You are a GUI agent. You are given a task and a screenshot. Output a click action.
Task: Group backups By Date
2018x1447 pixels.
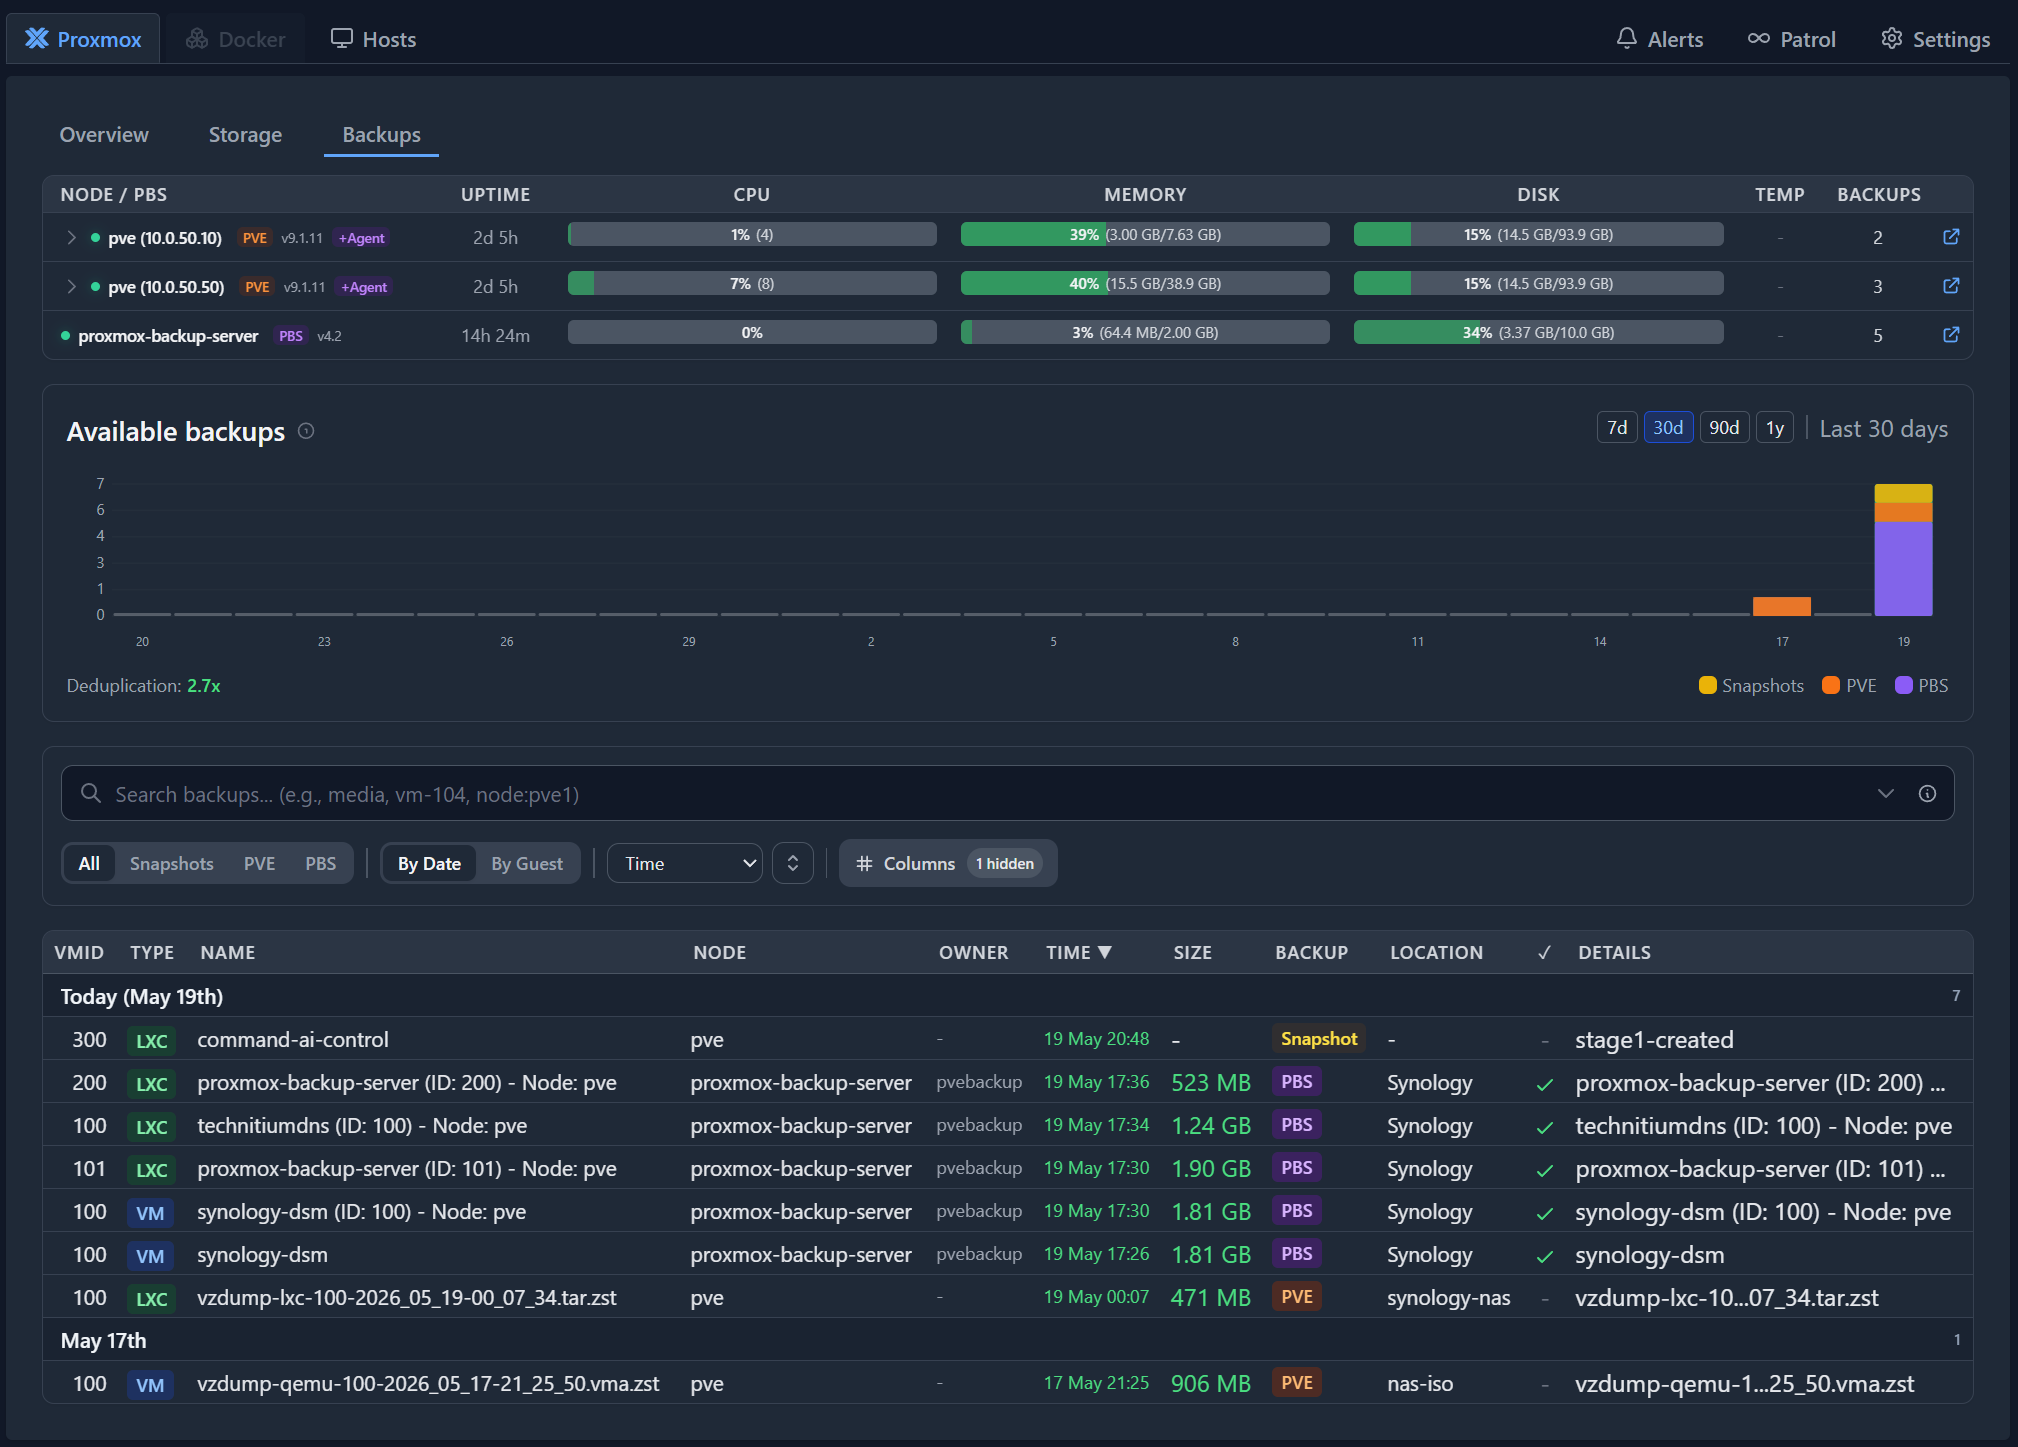[429, 863]
